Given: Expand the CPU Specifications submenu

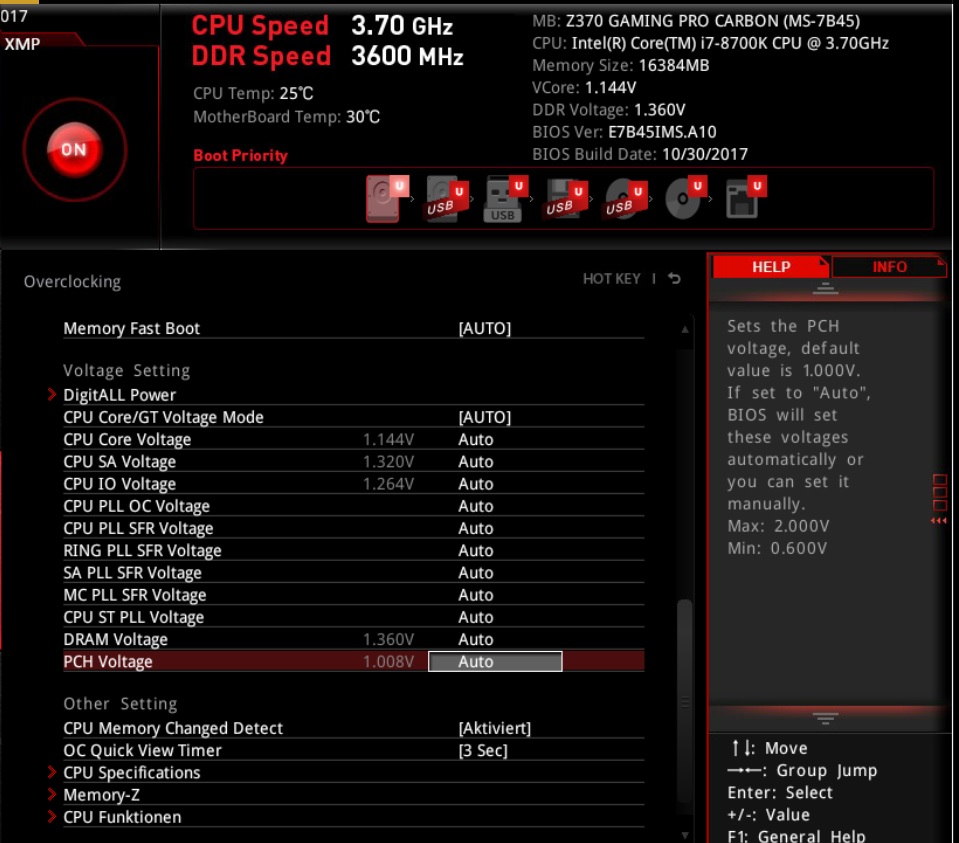Looking at the screenshot, I should (x=131, y=773).
